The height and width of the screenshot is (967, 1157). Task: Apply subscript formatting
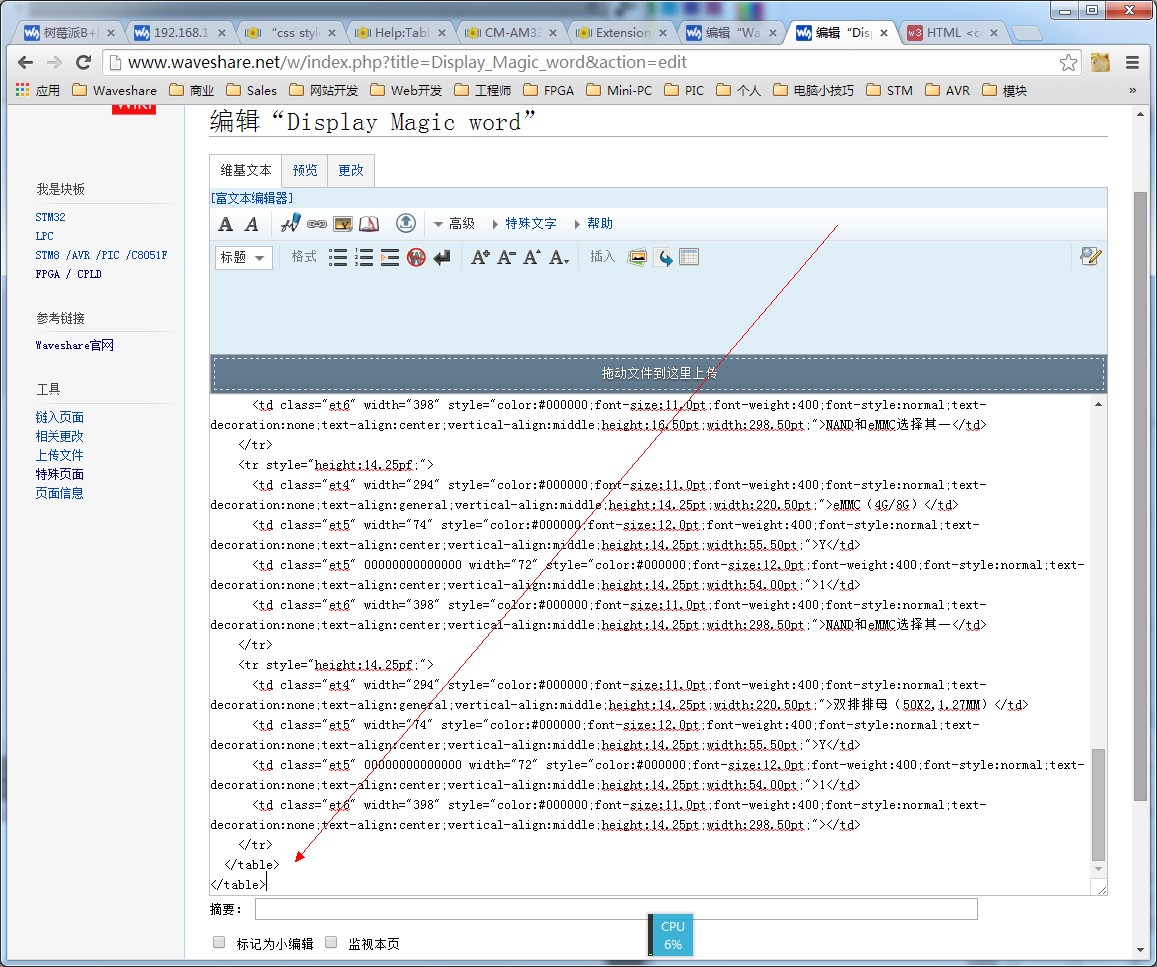(559, 257)
